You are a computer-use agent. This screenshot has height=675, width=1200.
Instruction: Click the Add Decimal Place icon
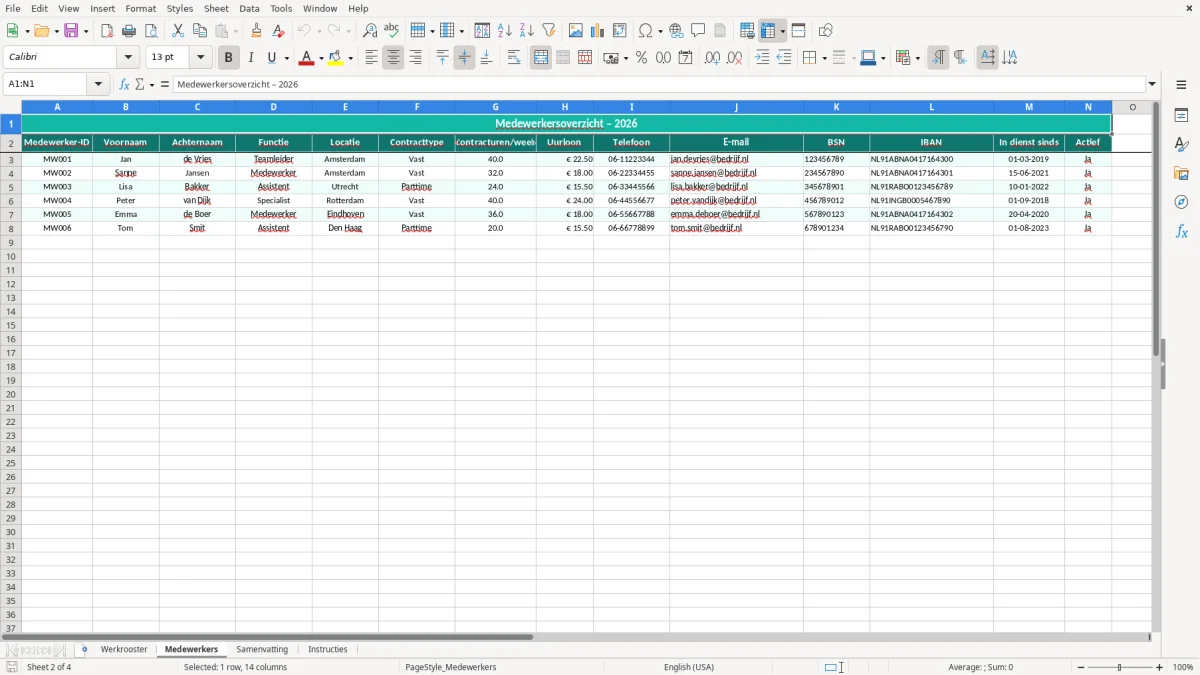712,58
